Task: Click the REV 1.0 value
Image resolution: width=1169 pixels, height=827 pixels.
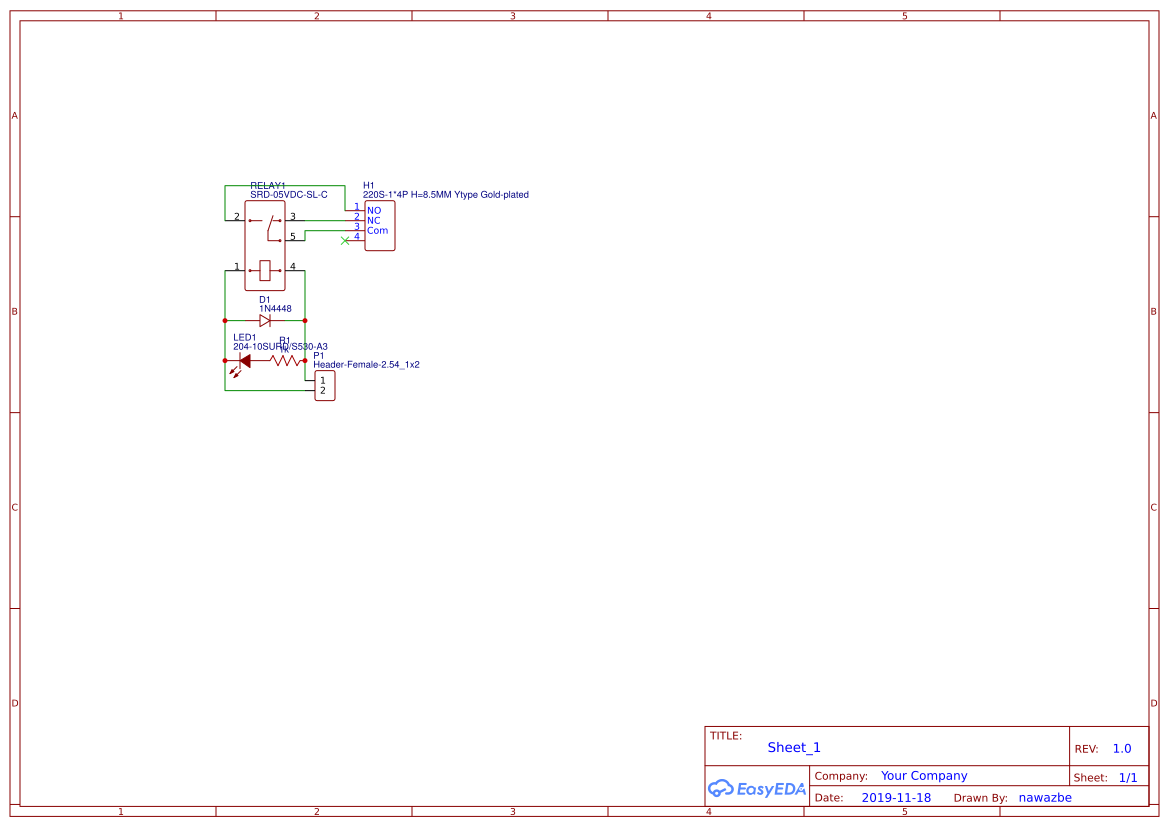Action: pyautogui.click(x=1120, y=747)
